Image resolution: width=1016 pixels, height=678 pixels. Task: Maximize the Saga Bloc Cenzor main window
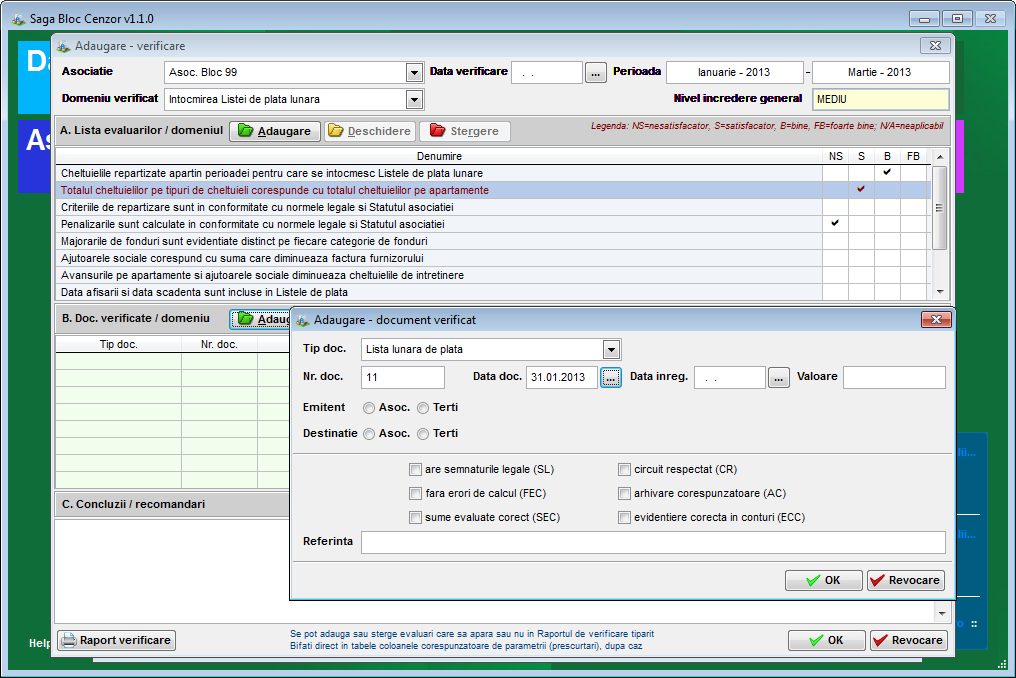point(958,19)
